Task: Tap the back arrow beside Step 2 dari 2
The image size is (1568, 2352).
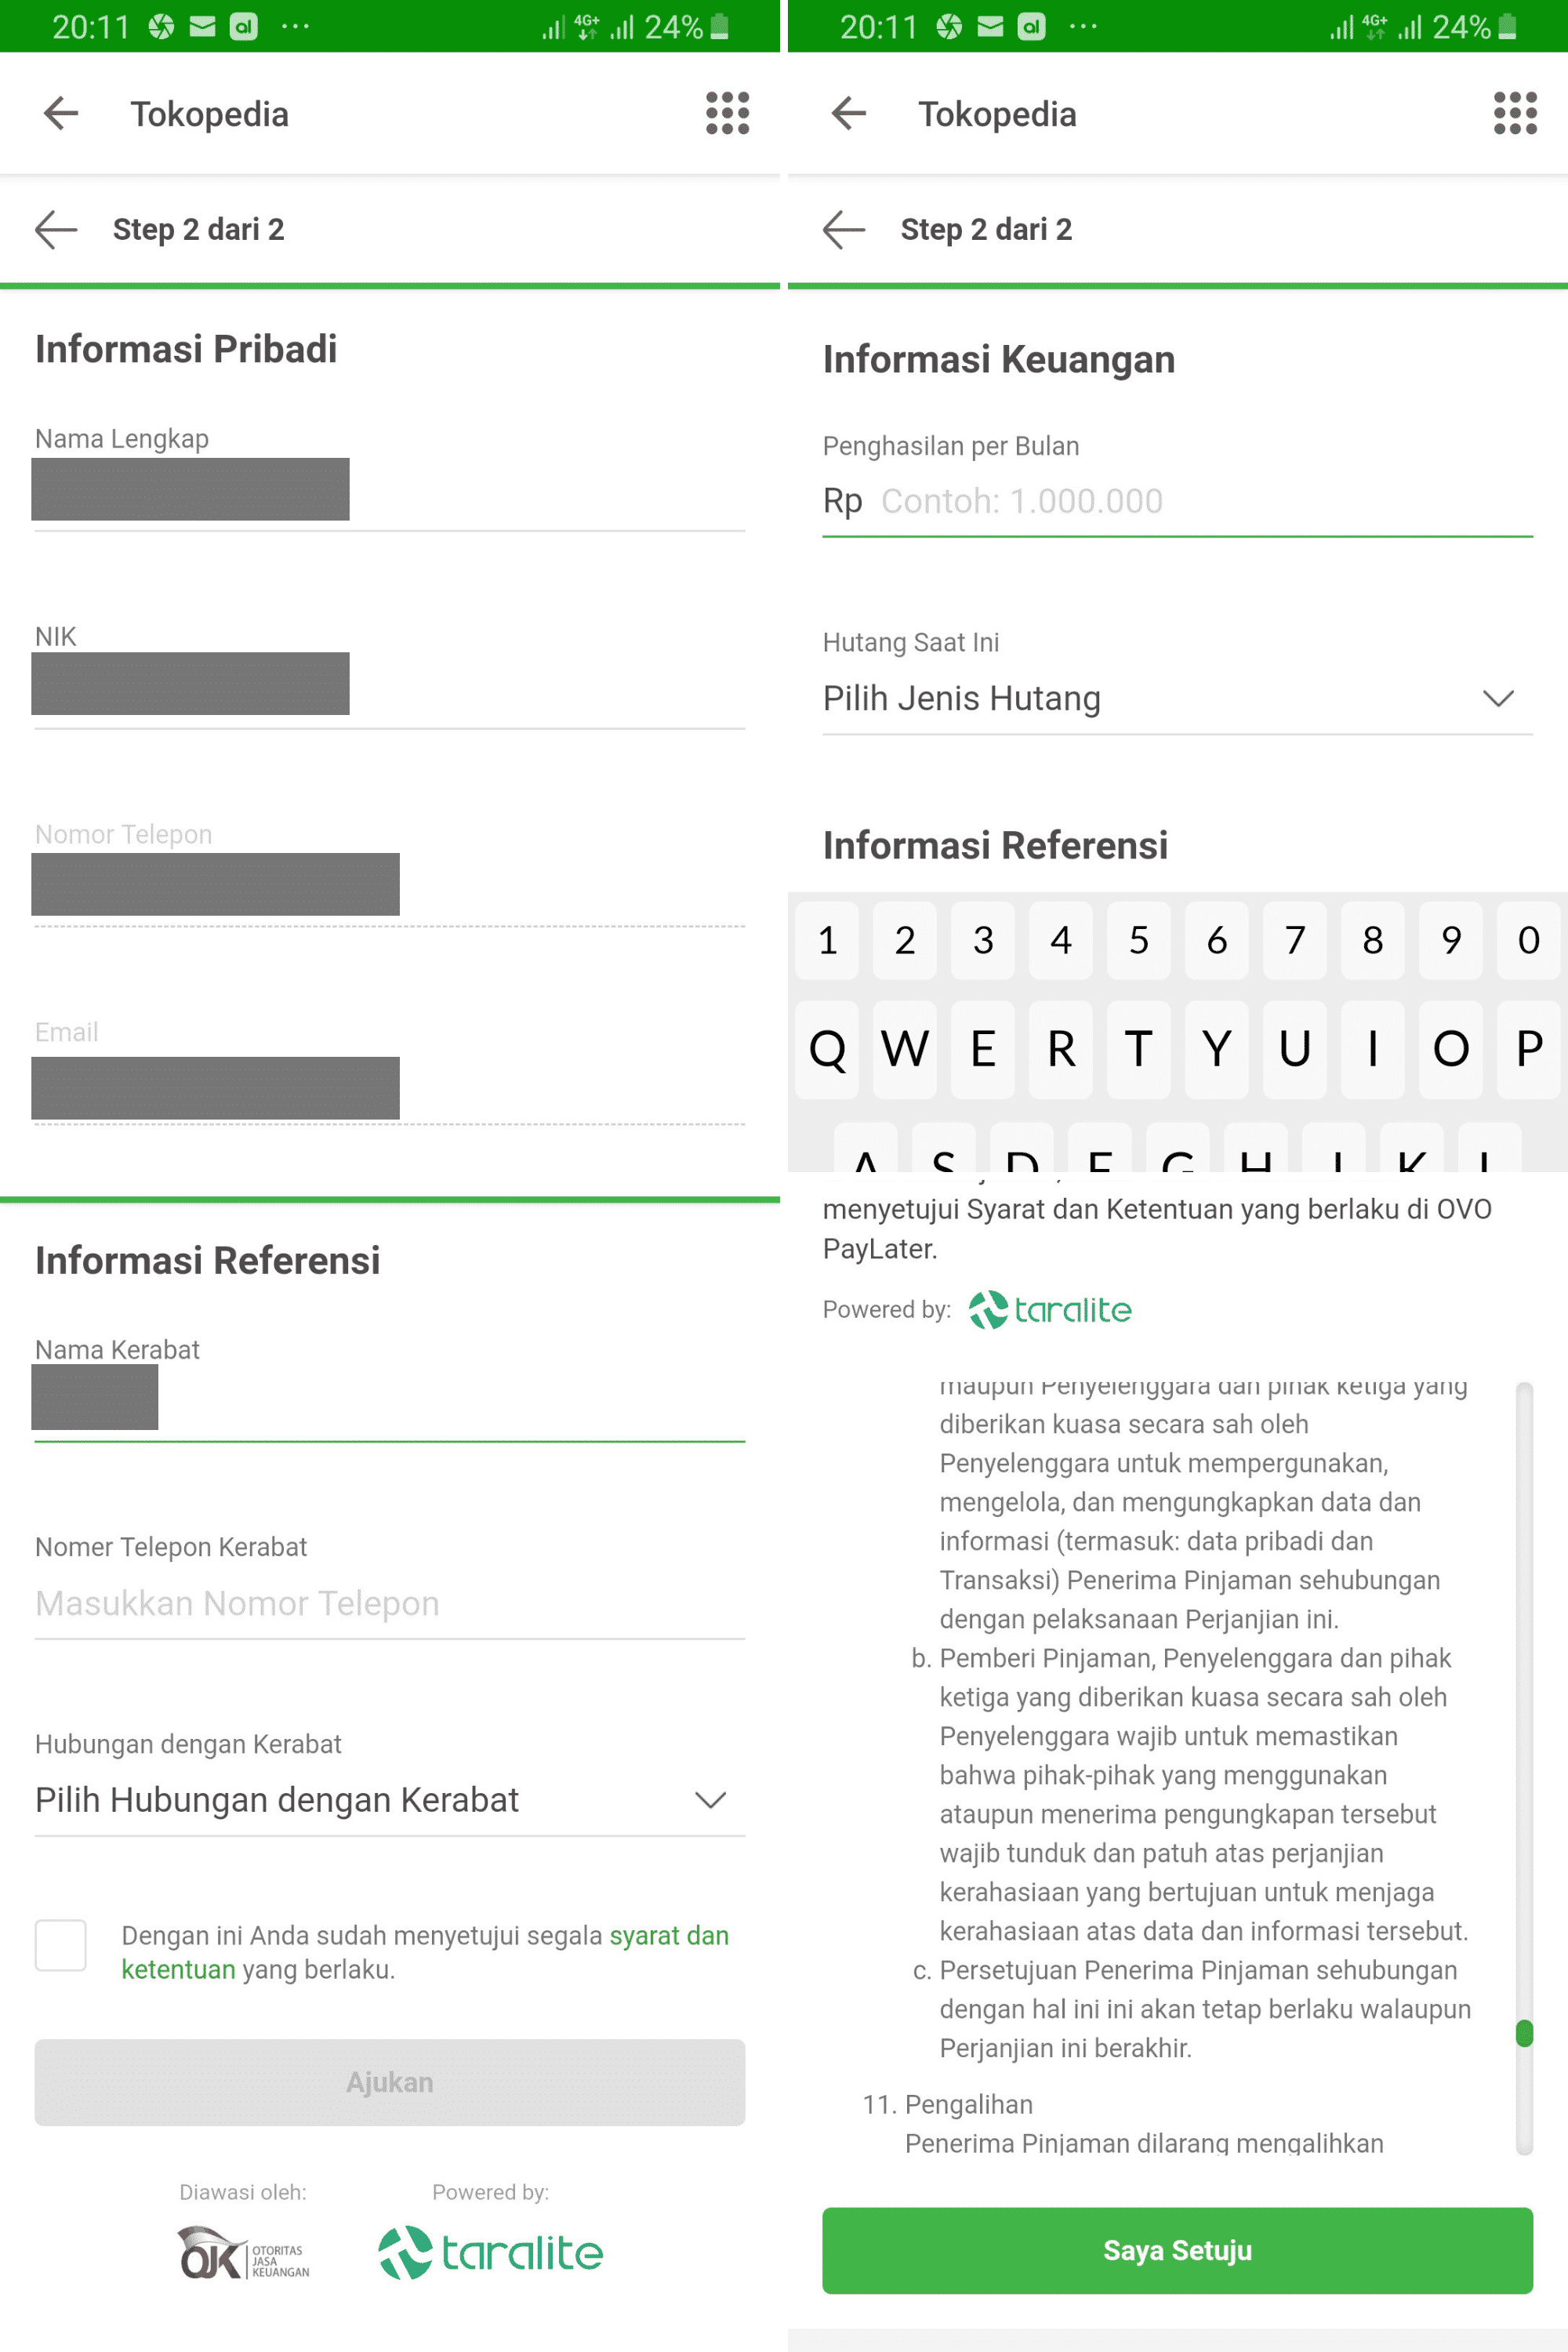Action: coord(57,230)
